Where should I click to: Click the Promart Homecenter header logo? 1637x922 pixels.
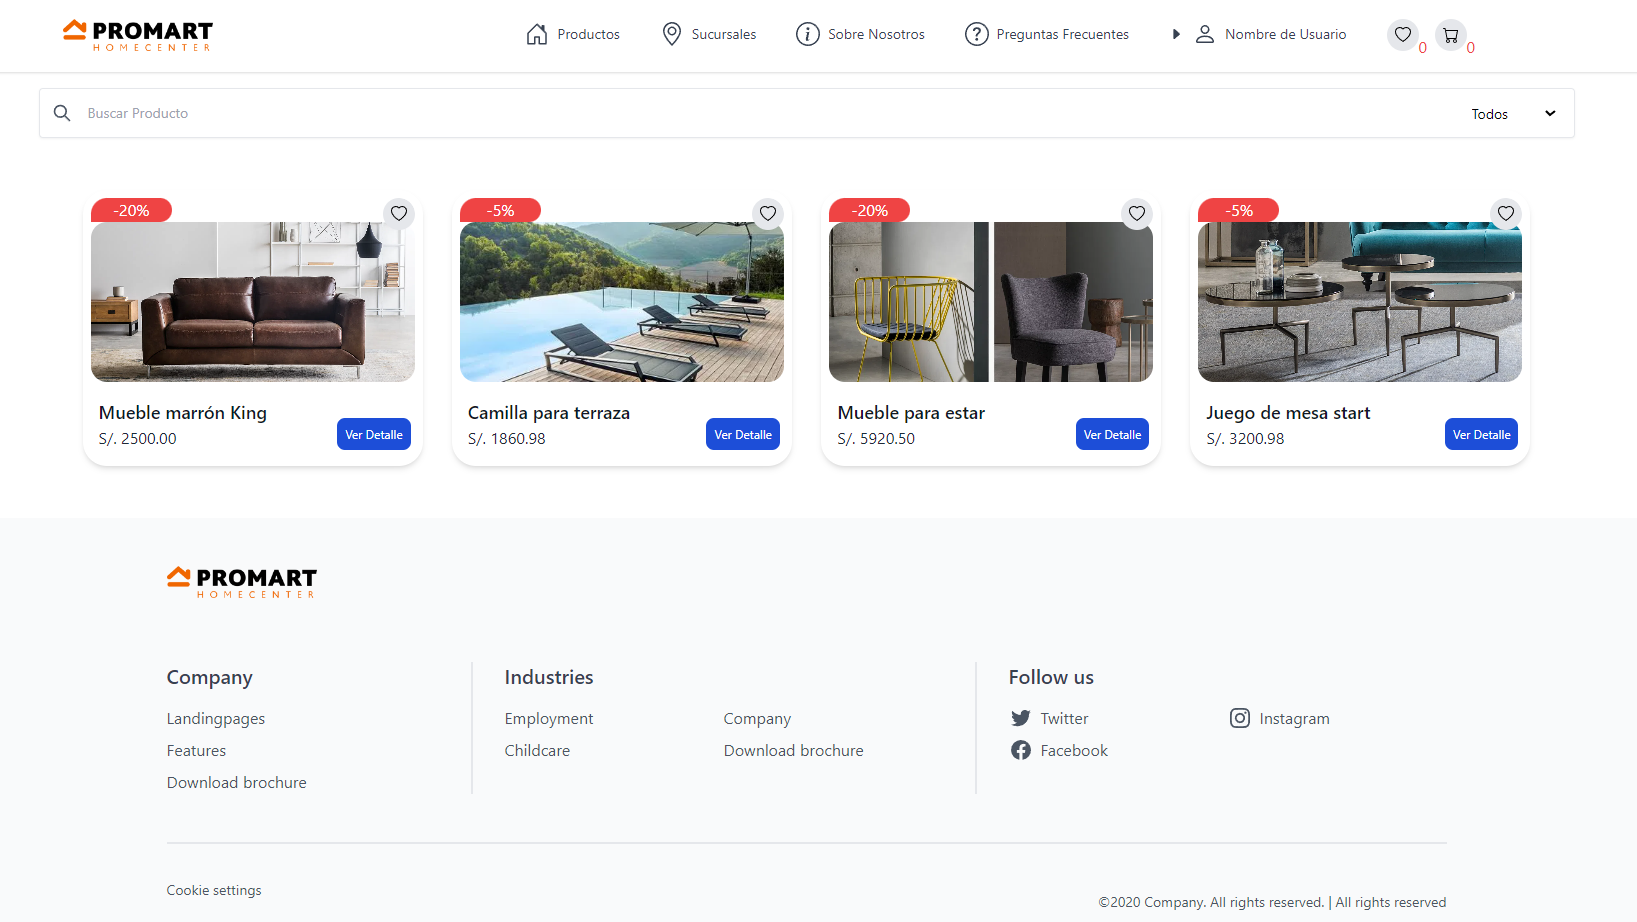tap(138, 36)
